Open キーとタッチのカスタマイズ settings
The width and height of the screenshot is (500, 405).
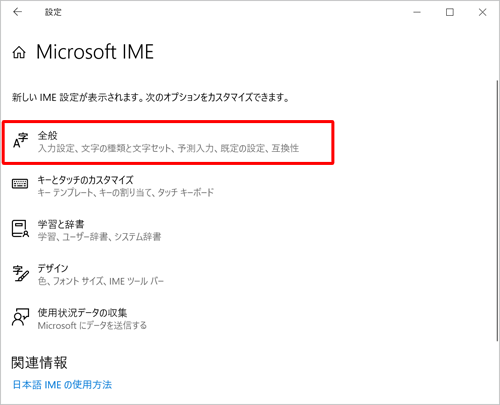168,186
